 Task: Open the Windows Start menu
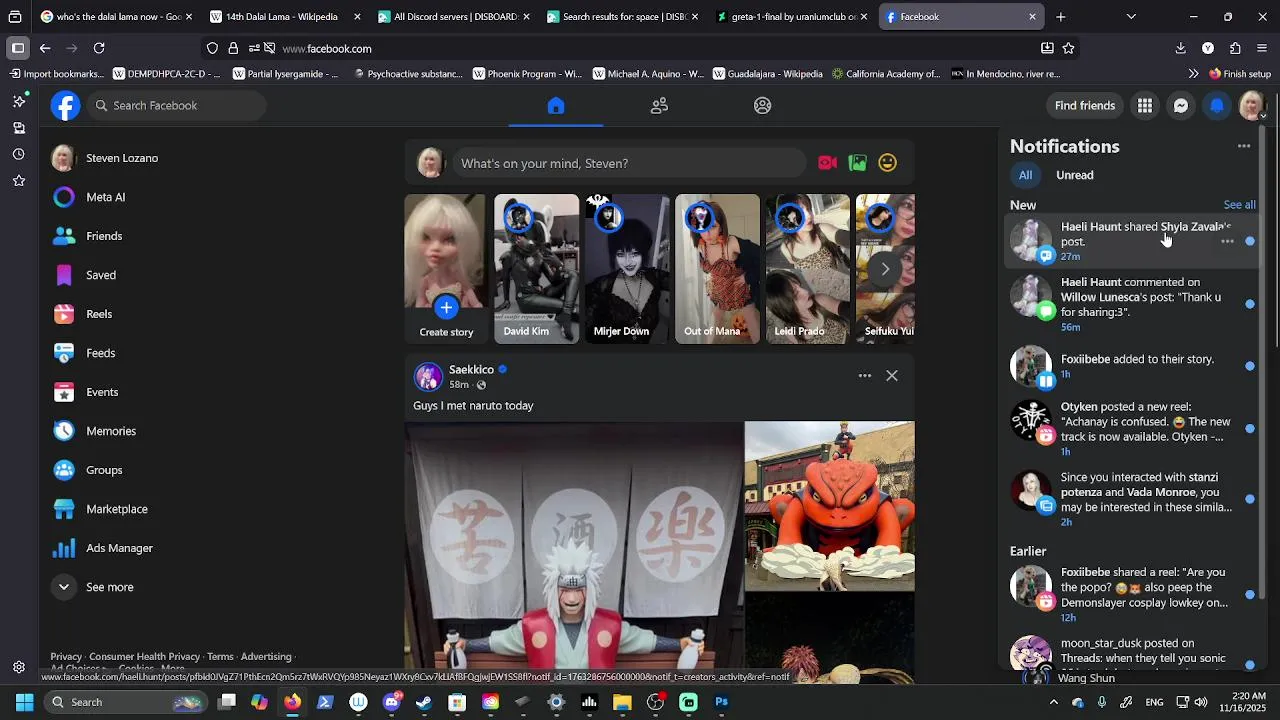coord(24,702)
